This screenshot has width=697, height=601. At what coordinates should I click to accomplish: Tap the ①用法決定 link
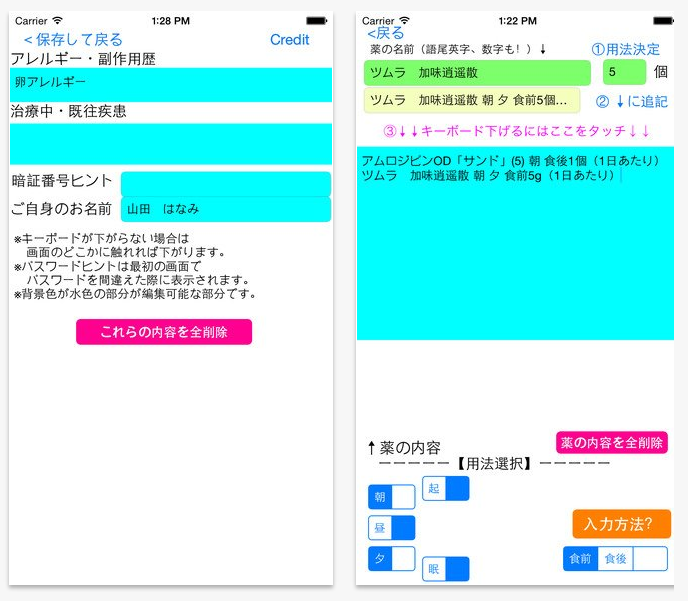(x=625, y=49)
